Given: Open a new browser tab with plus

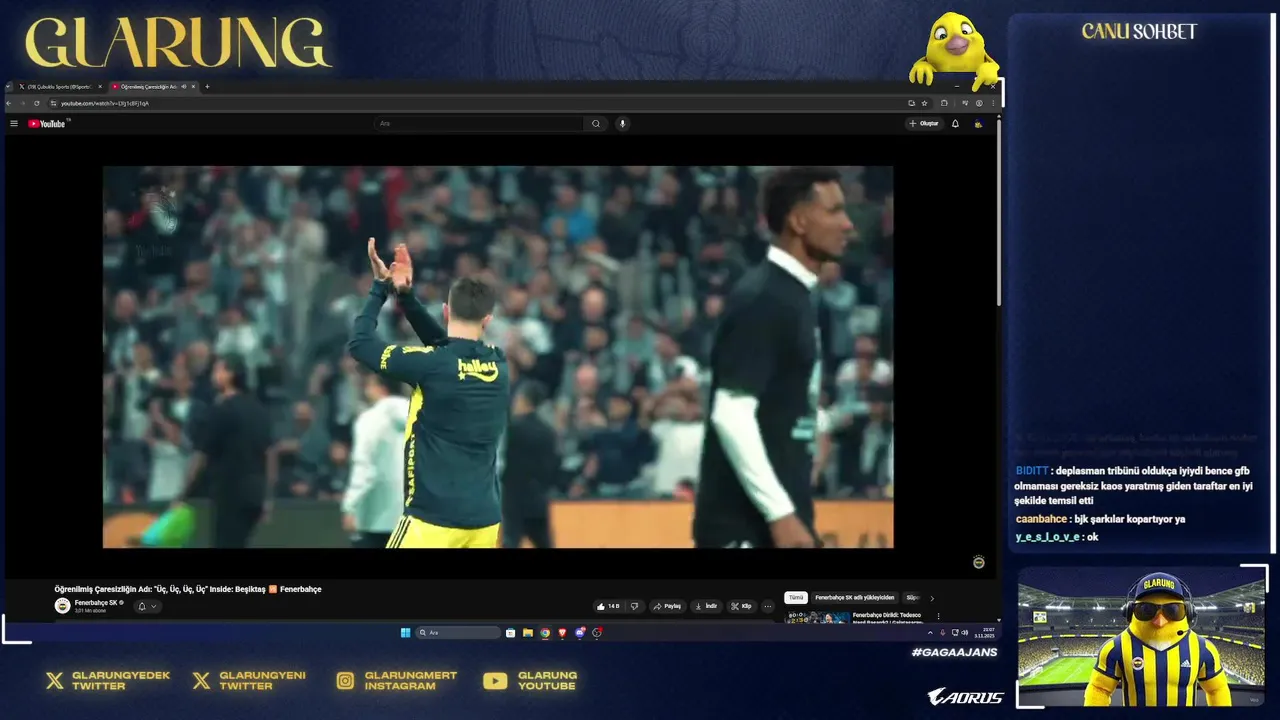Looking at the screenshot, I should pyautogui.click(x=207, y=87).
